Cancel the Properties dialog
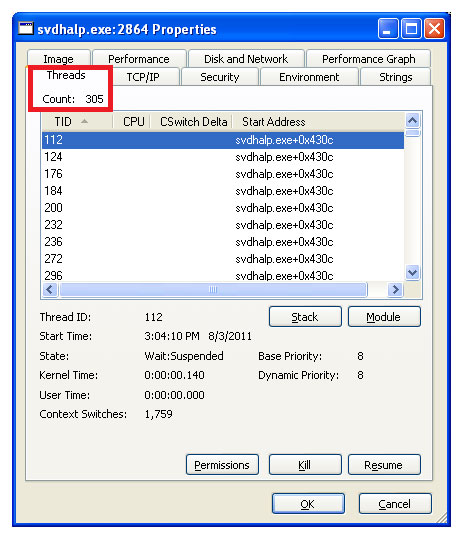This screenshot has width=464, height=540. coord(395,503)
